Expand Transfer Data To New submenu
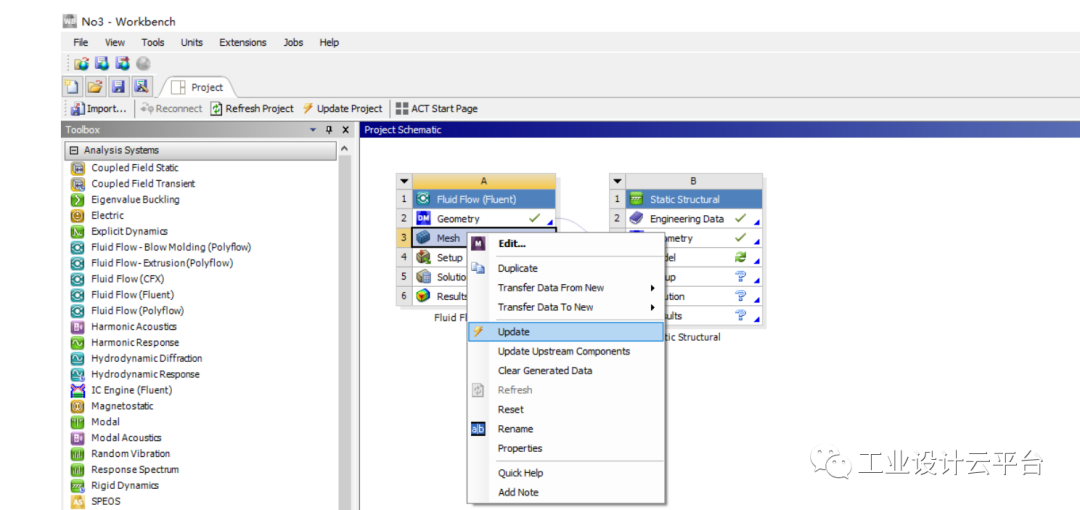This screenshot has width=1080, height=510. tap(565, 307)
